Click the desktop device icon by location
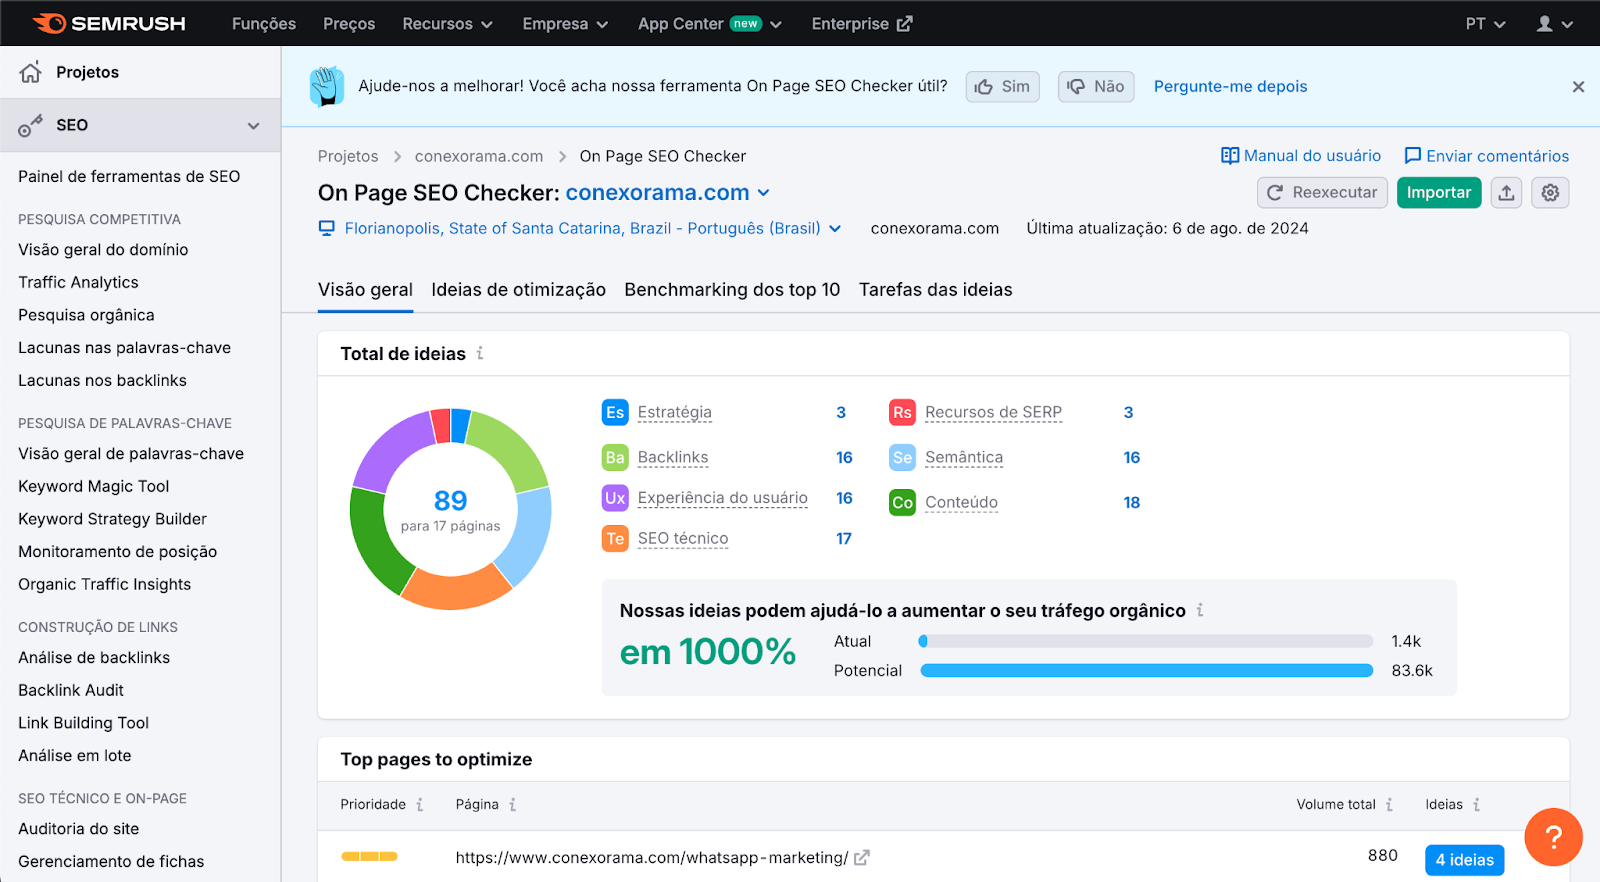 click(x=327, y=228)
